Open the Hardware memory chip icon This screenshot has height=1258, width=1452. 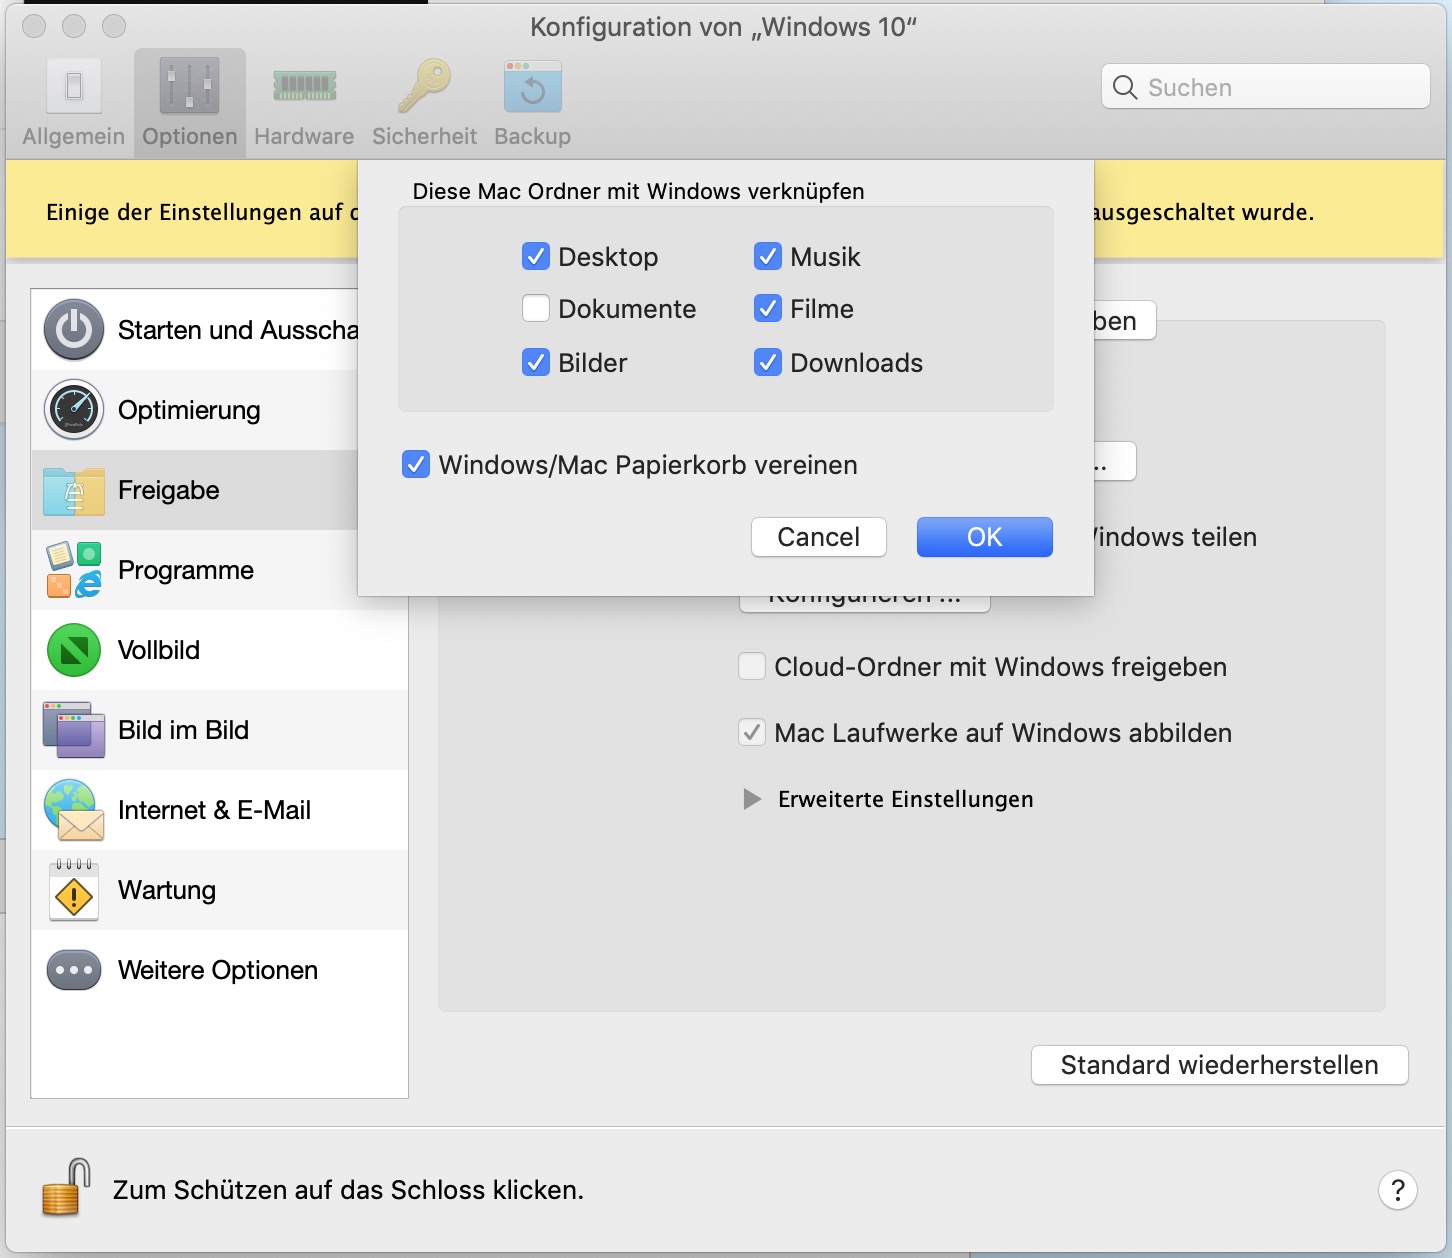coord(304,87)
